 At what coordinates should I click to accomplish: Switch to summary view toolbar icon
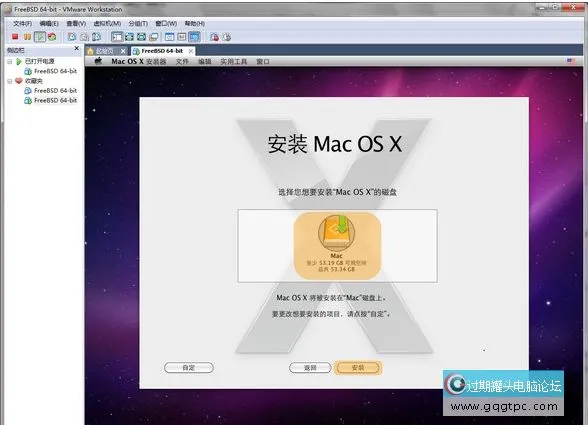click(170, 37)
